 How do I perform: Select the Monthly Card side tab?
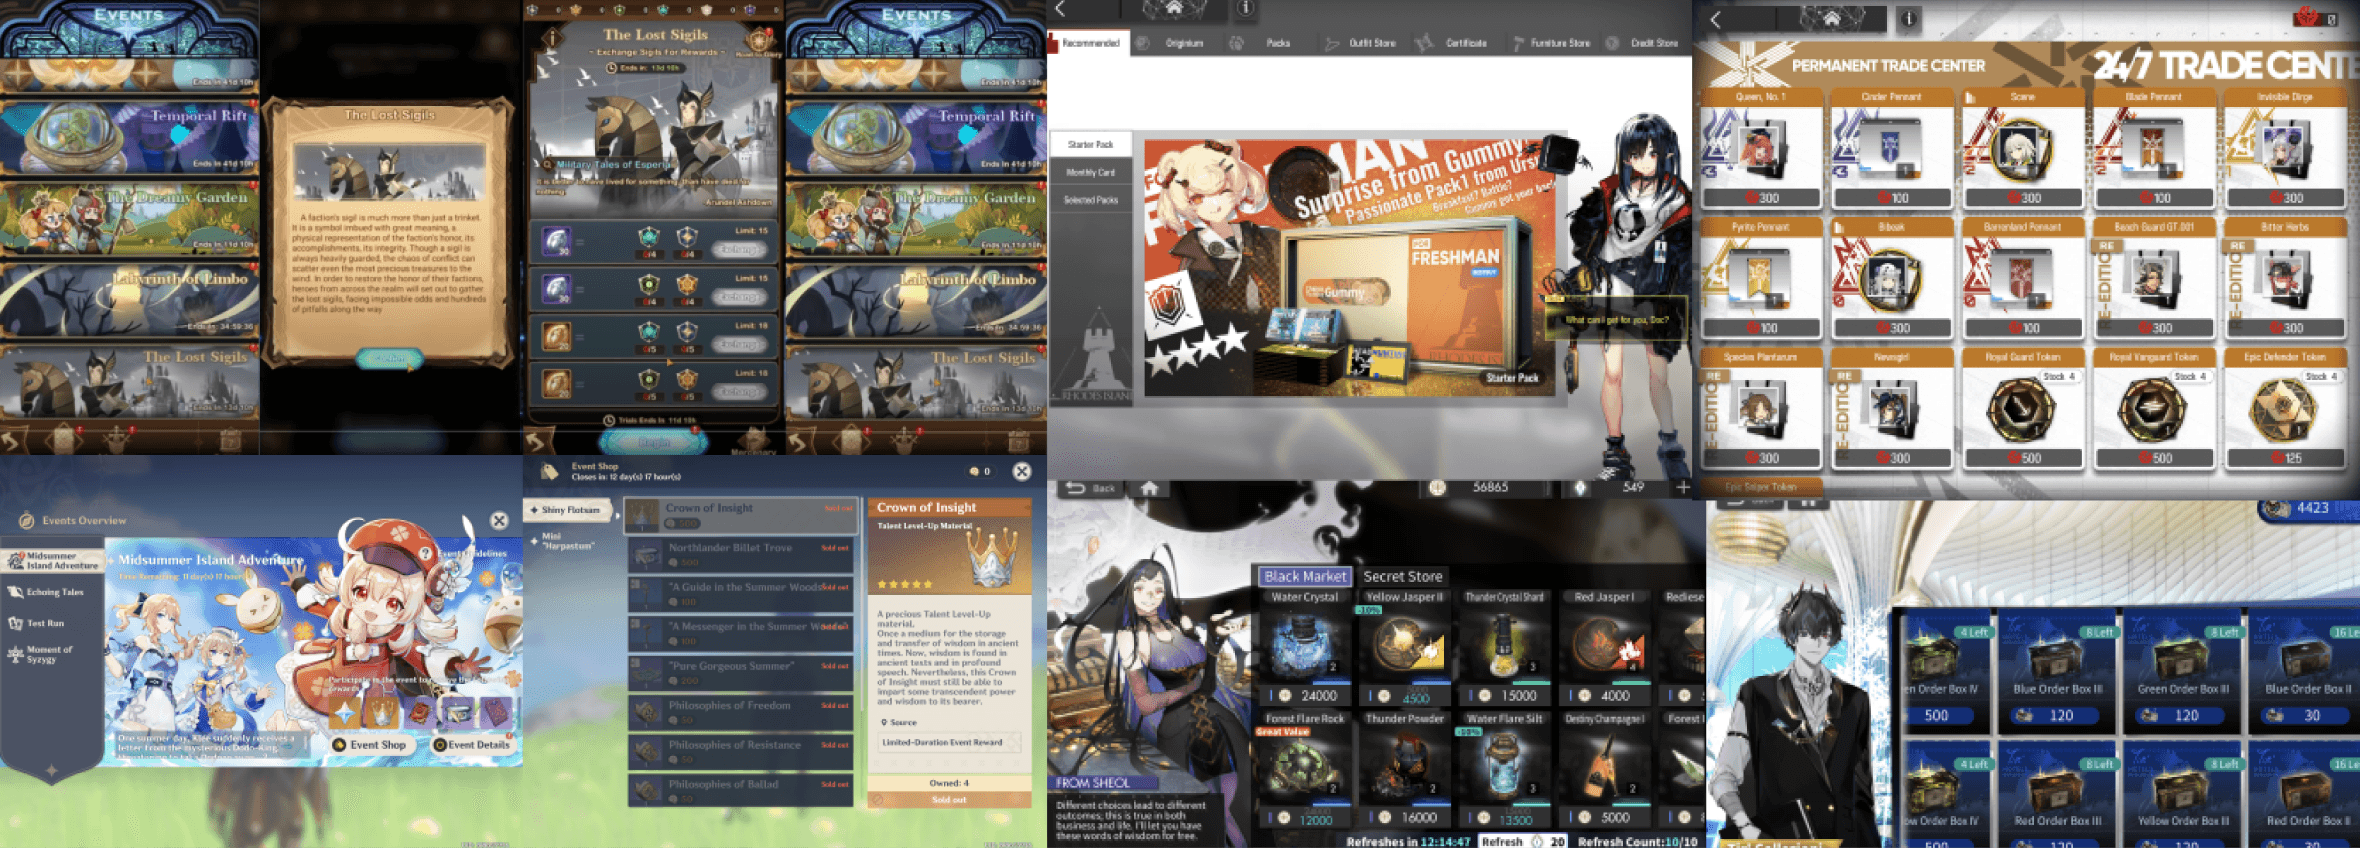[x=1090, y=172]
